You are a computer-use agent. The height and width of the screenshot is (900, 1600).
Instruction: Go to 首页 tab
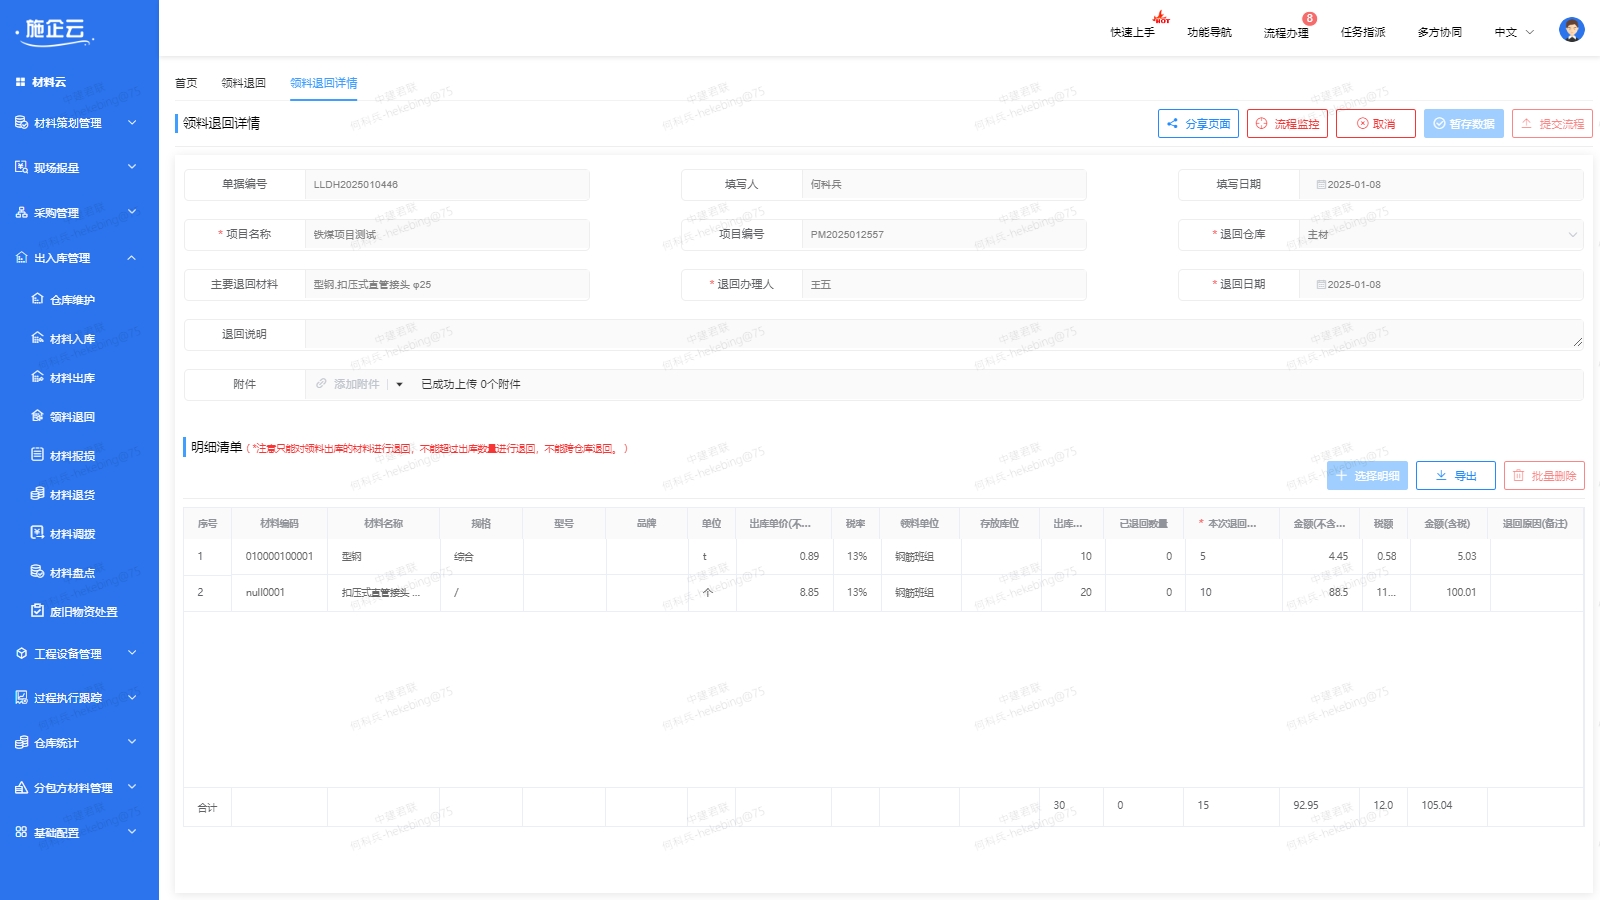tap(186, 83)
